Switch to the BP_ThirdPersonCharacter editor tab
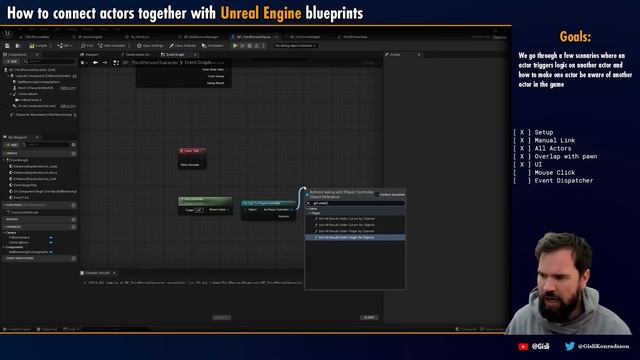 253,37
